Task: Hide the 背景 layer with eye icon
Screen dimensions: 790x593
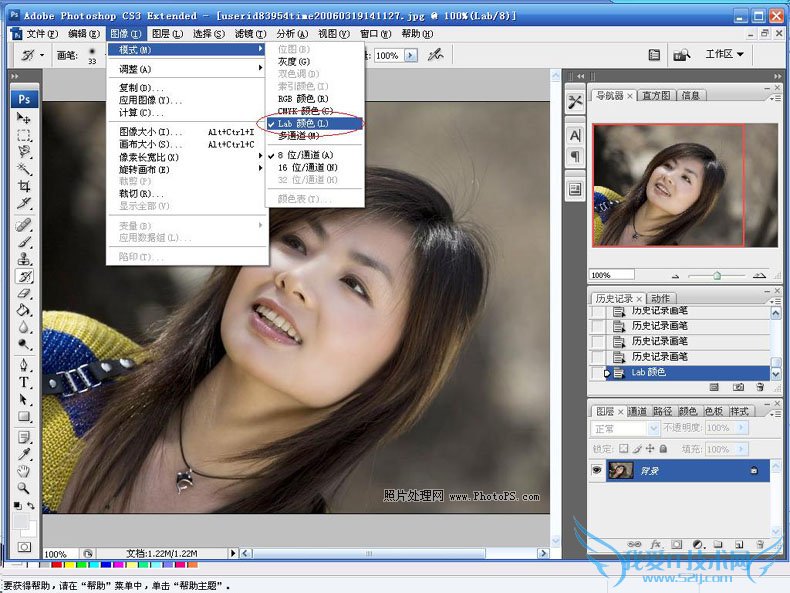Action: pyautogui.click(x=597, y=470)
